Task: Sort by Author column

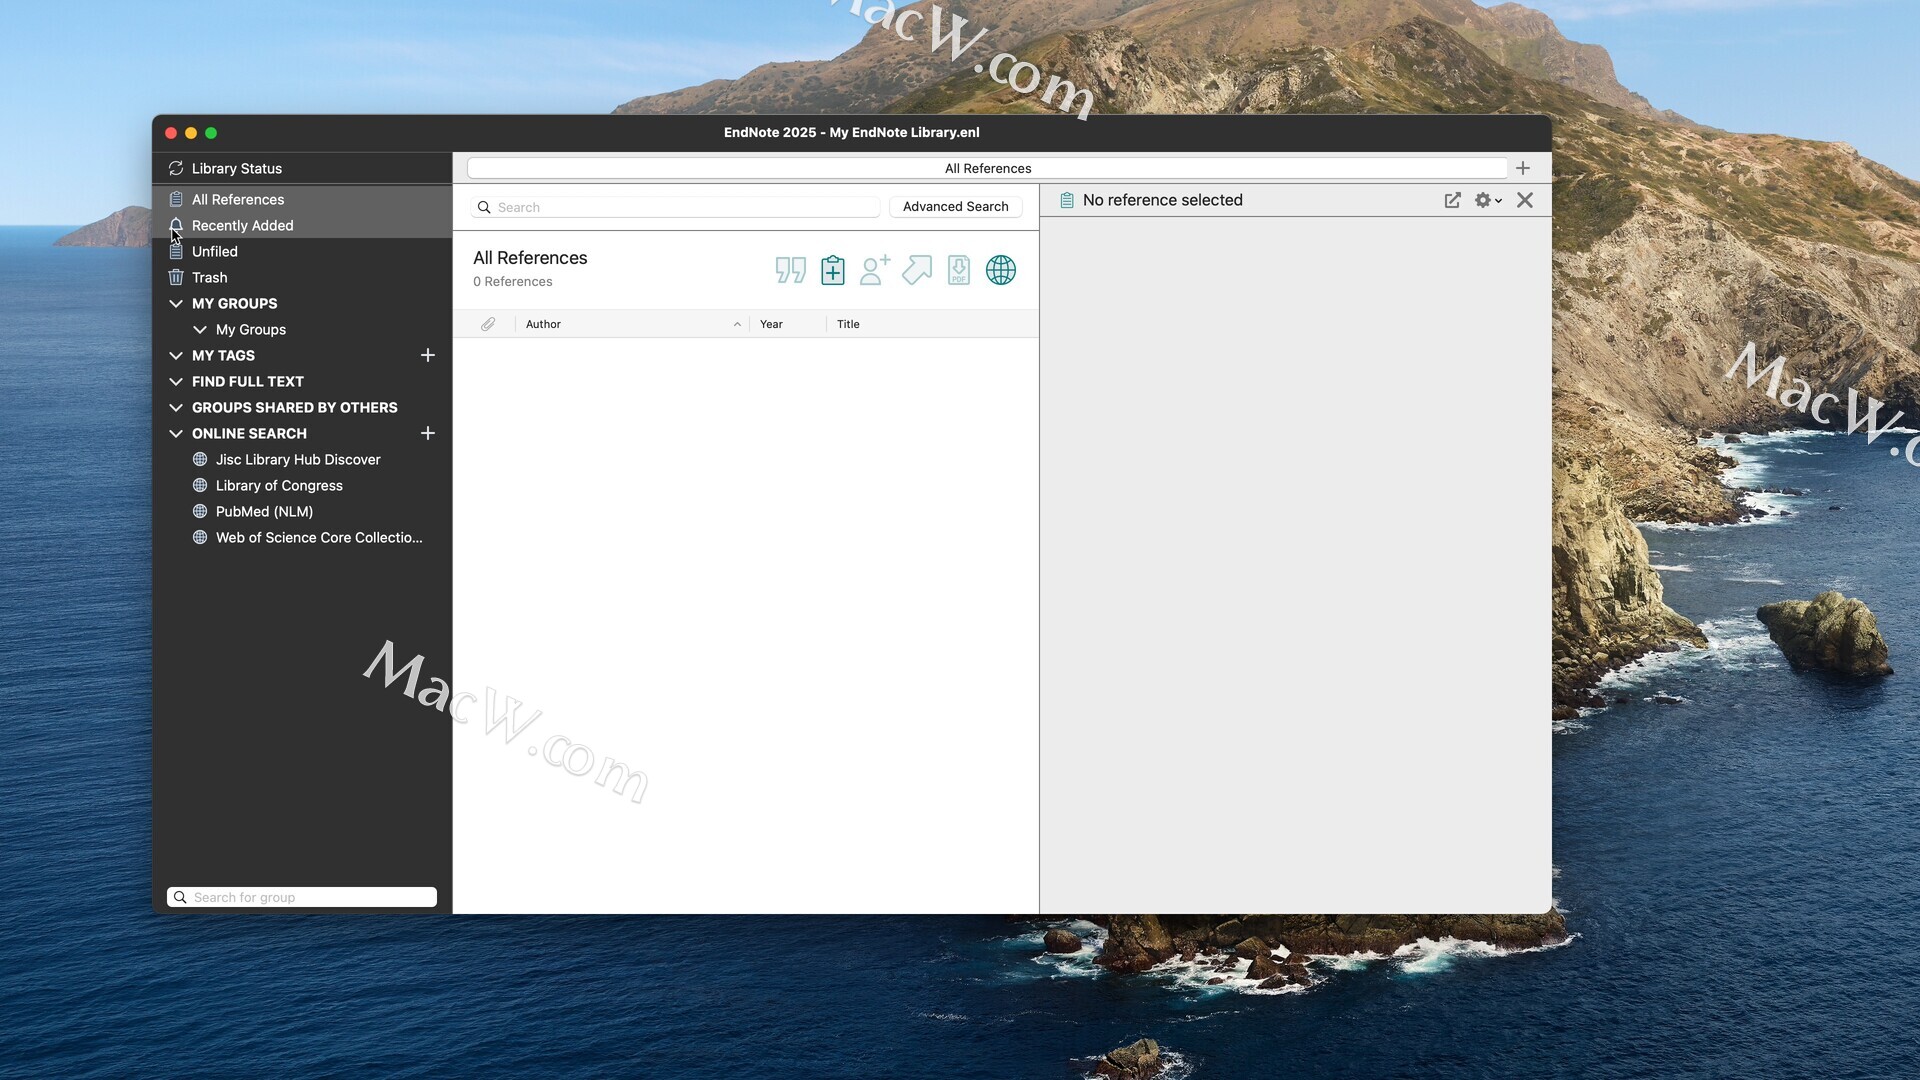Action: [632, 324]
